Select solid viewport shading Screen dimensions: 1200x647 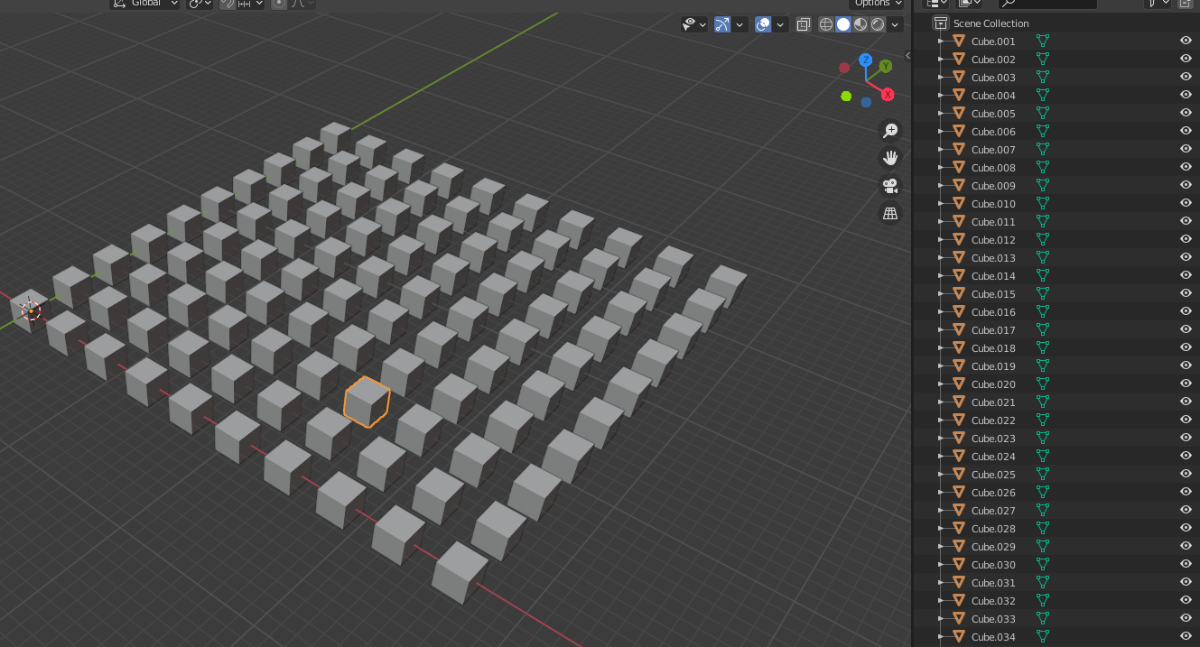coord(843,24)
